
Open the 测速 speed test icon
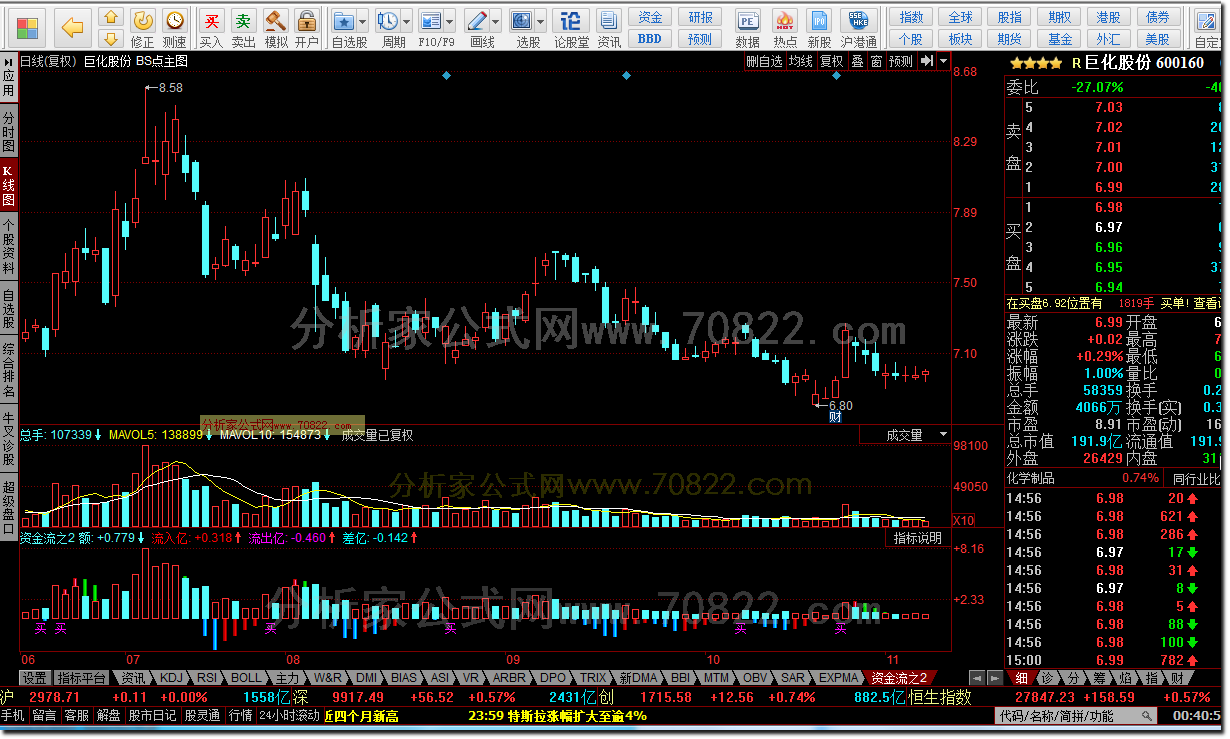pos(174,27)
